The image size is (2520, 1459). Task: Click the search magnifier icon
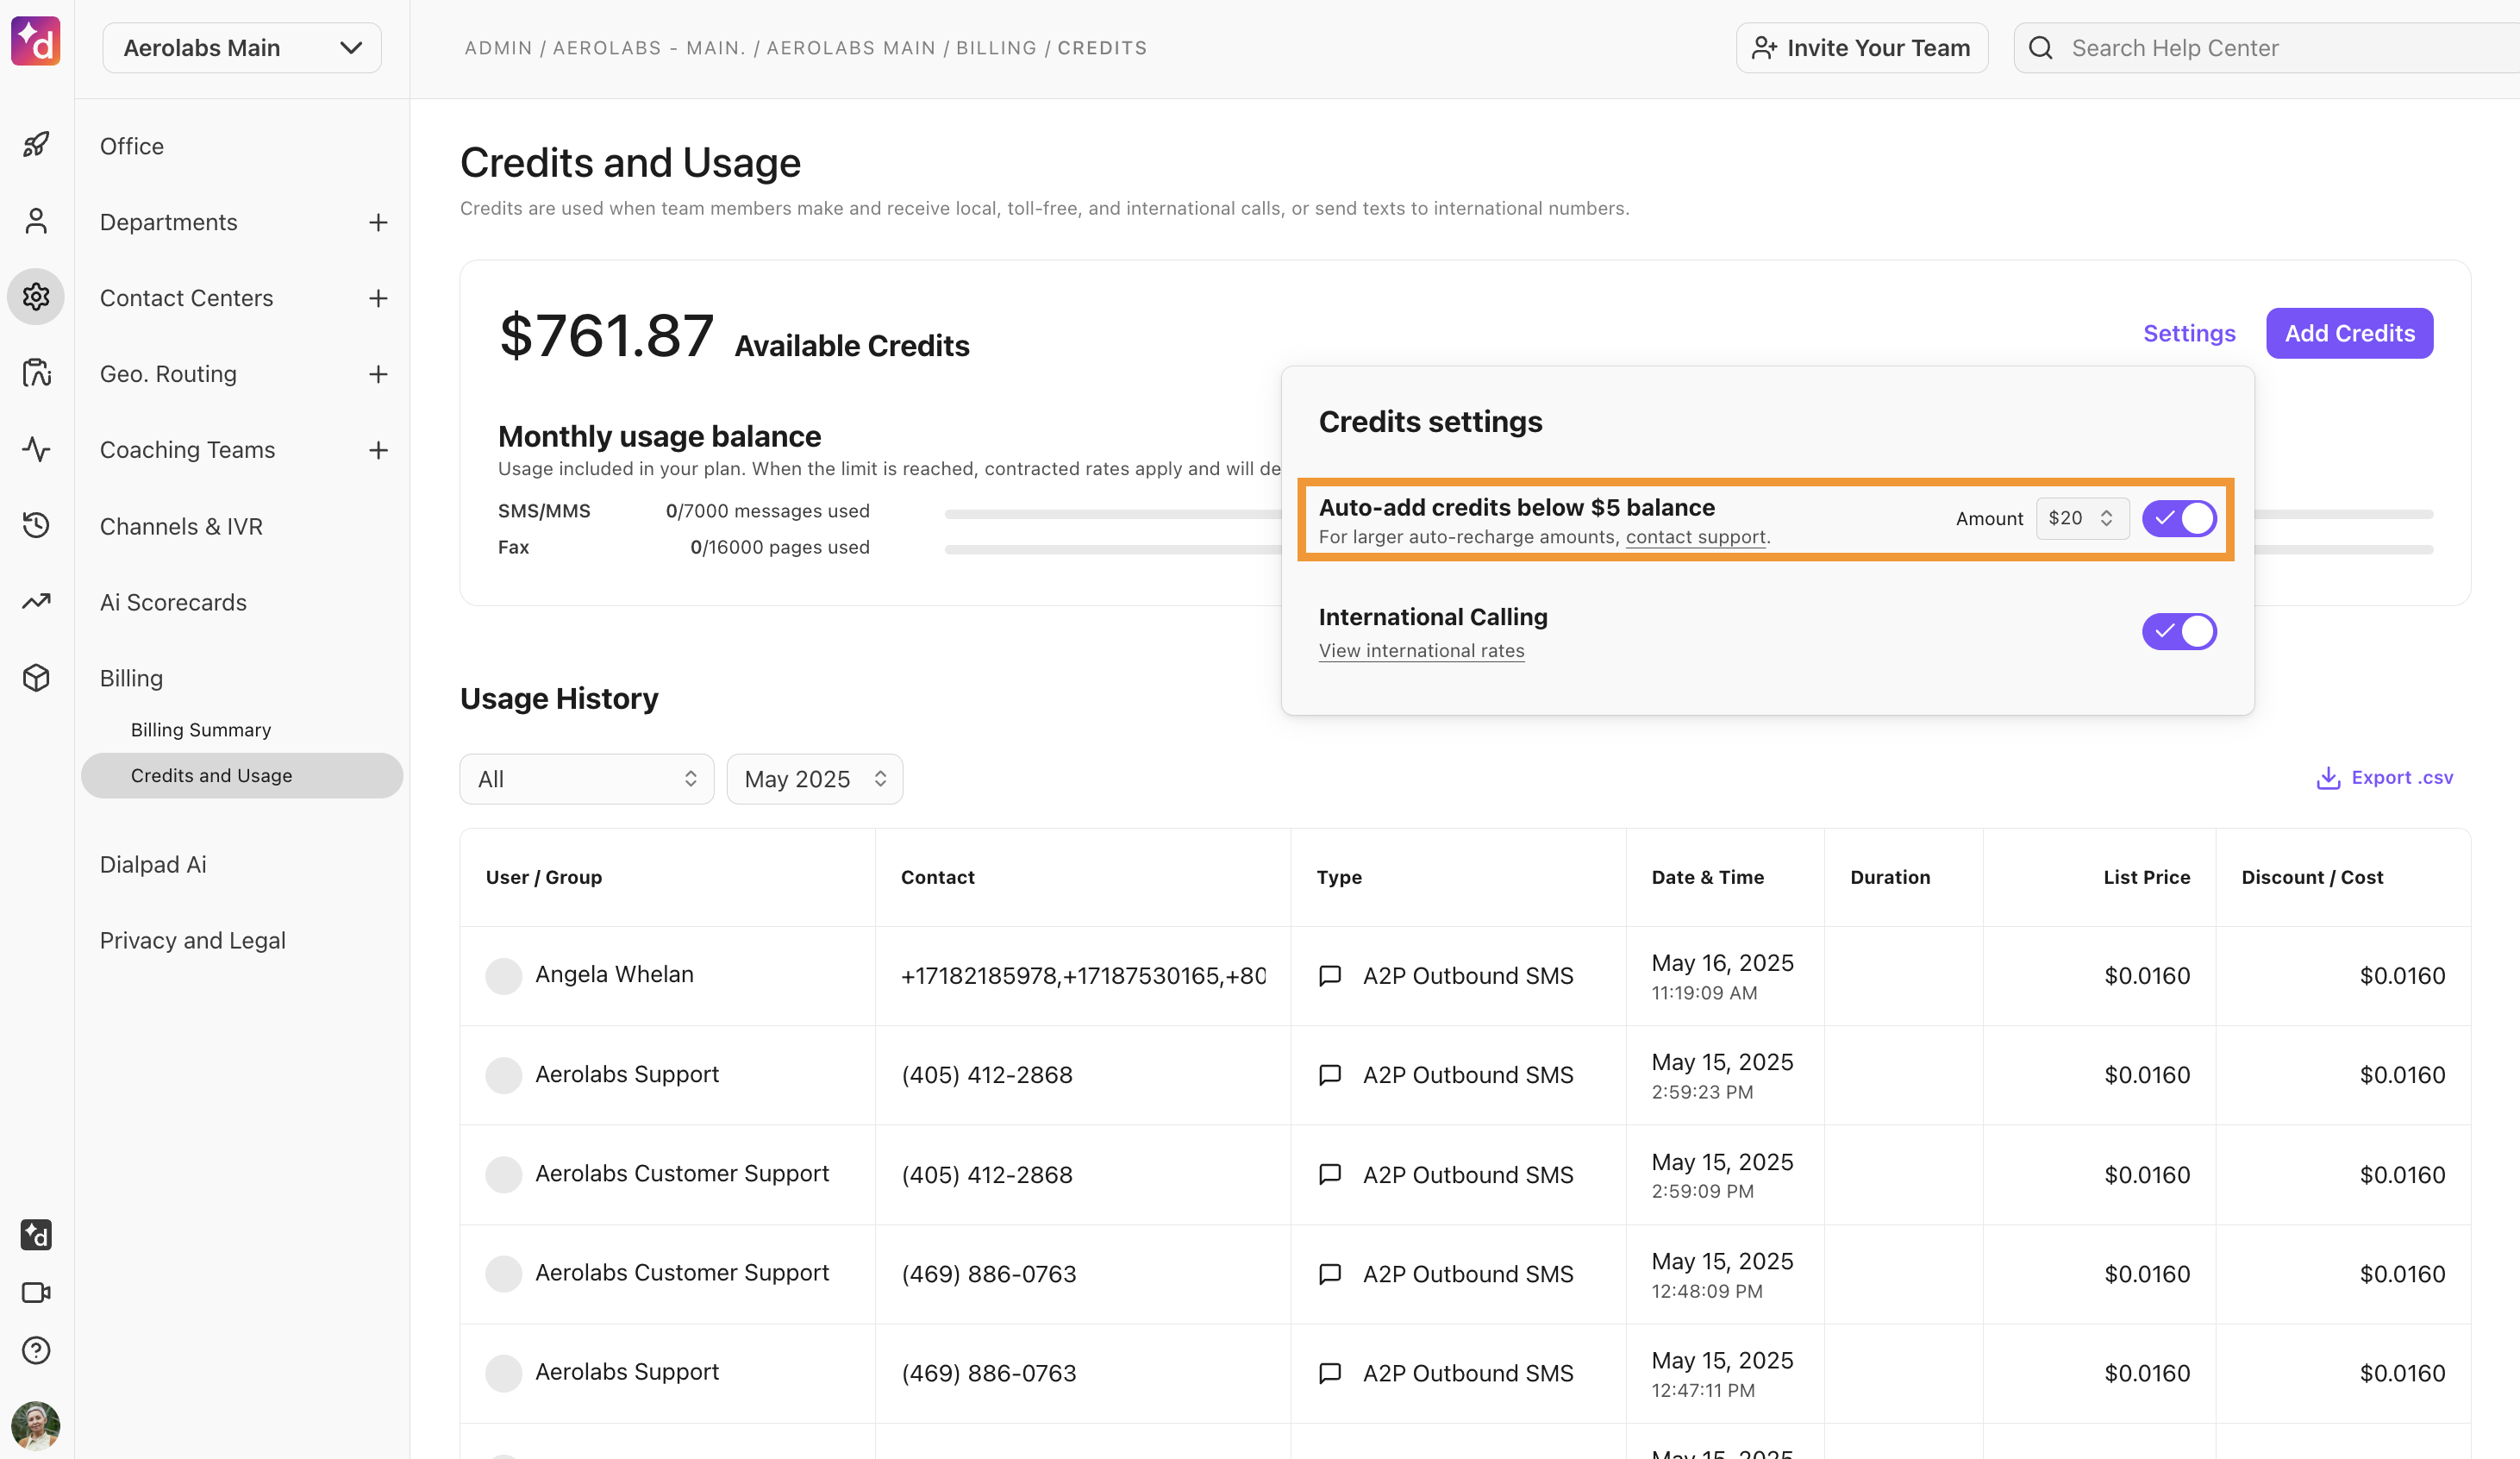(2041, 48)
